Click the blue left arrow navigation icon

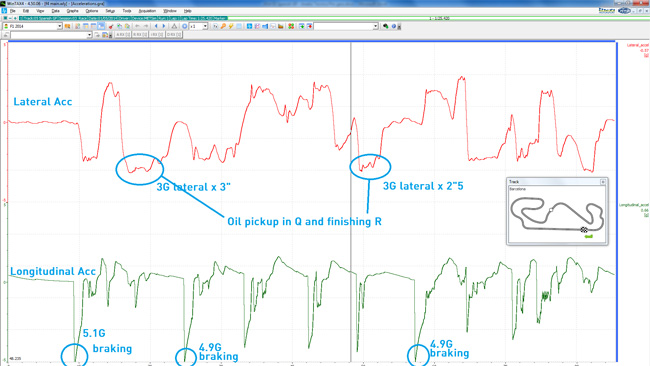click(x=156, y=26)
